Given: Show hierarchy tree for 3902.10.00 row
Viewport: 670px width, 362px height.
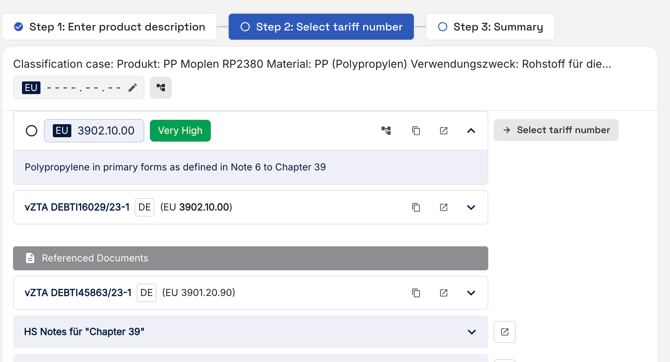Looking at the screenshot, I should [x=386, y=130].
